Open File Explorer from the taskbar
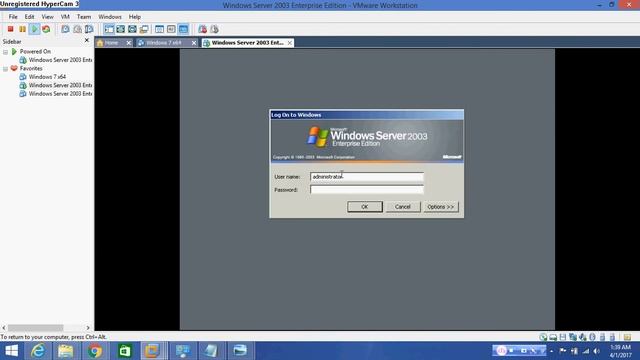Screen dimensions: 640x360 click(x=66, y=351)
